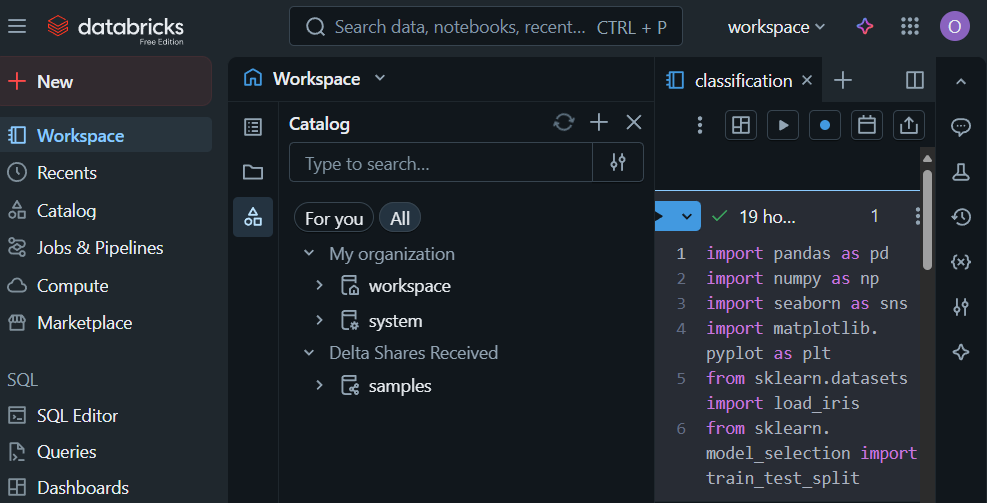The image size is (987, 503).
Task: Expand the samples catalog
Action: point(319,385)
